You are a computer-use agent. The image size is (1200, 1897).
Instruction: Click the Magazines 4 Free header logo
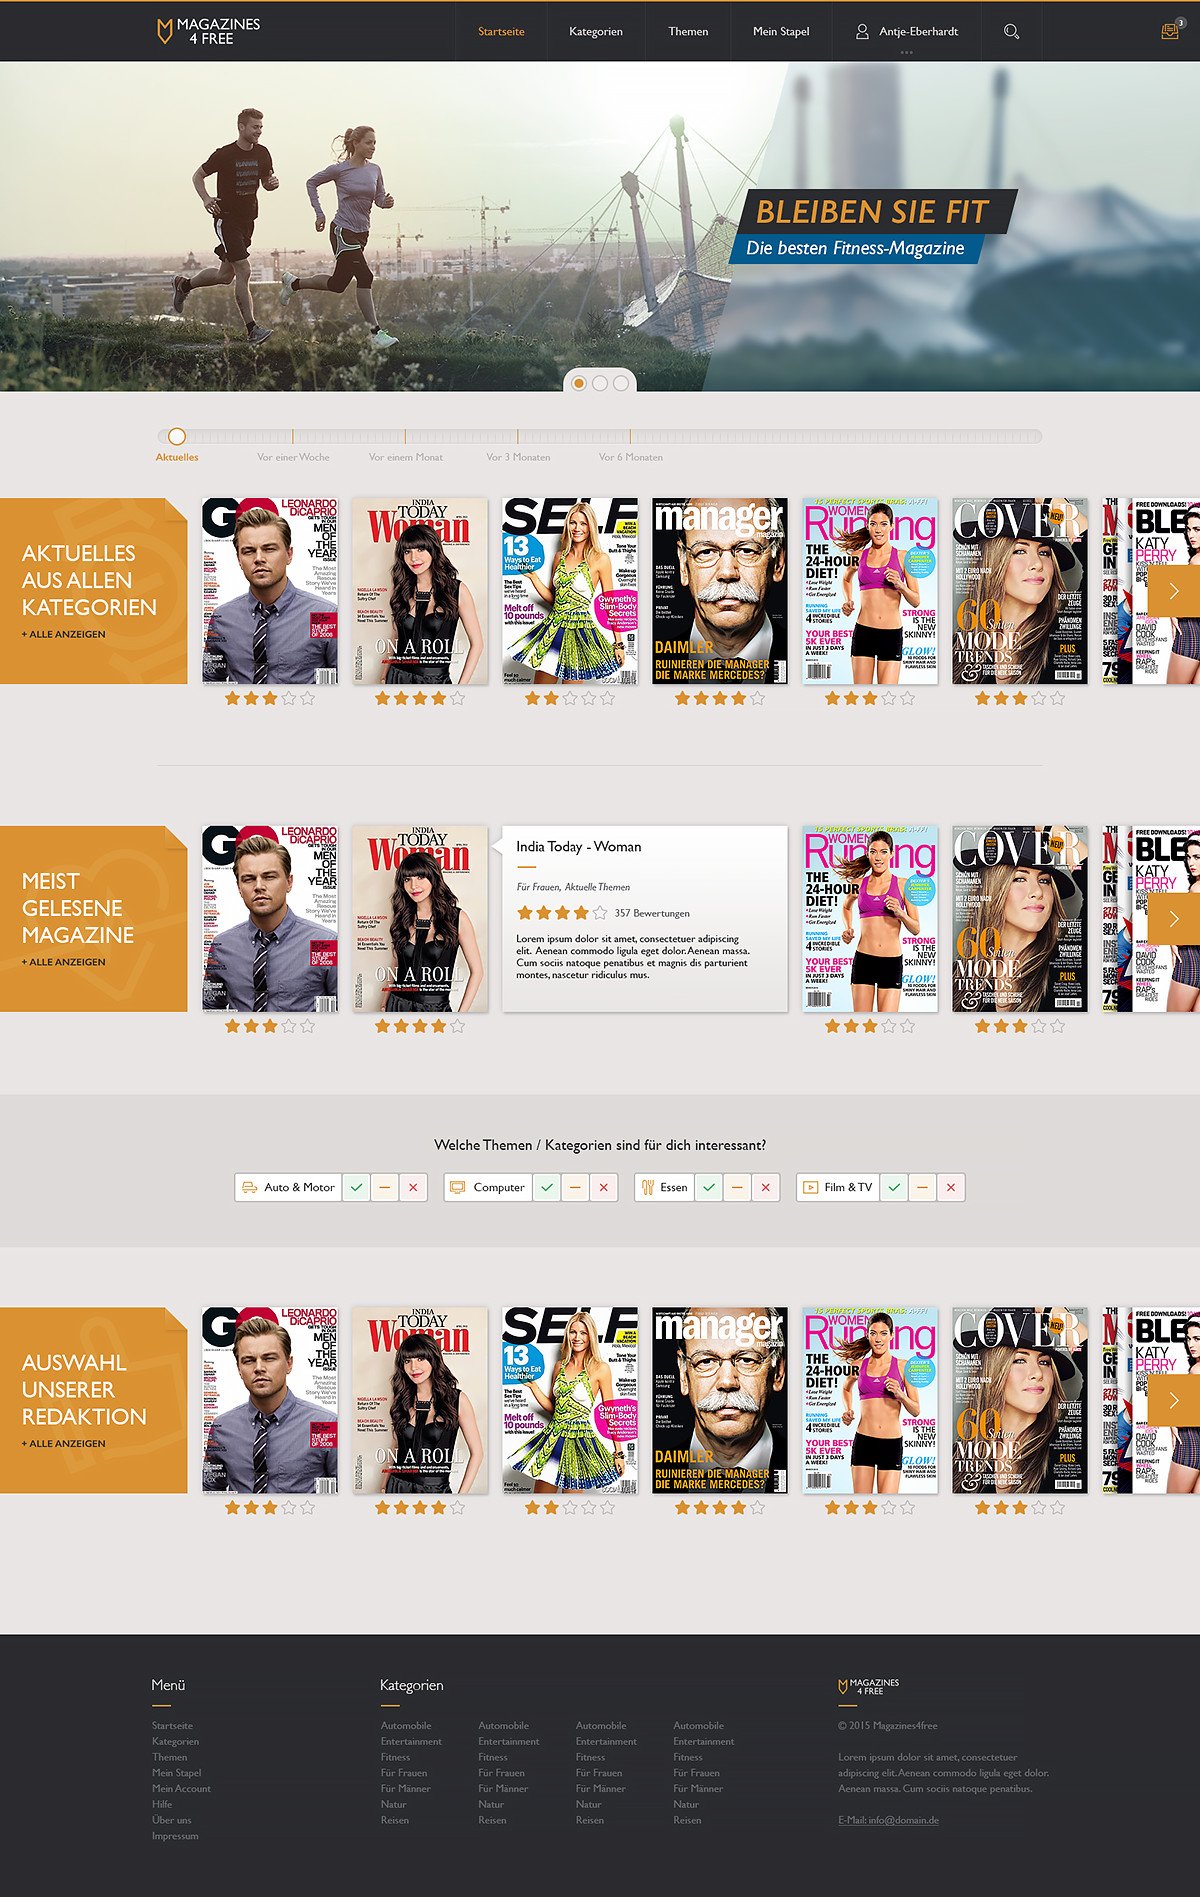pos(208,31)
